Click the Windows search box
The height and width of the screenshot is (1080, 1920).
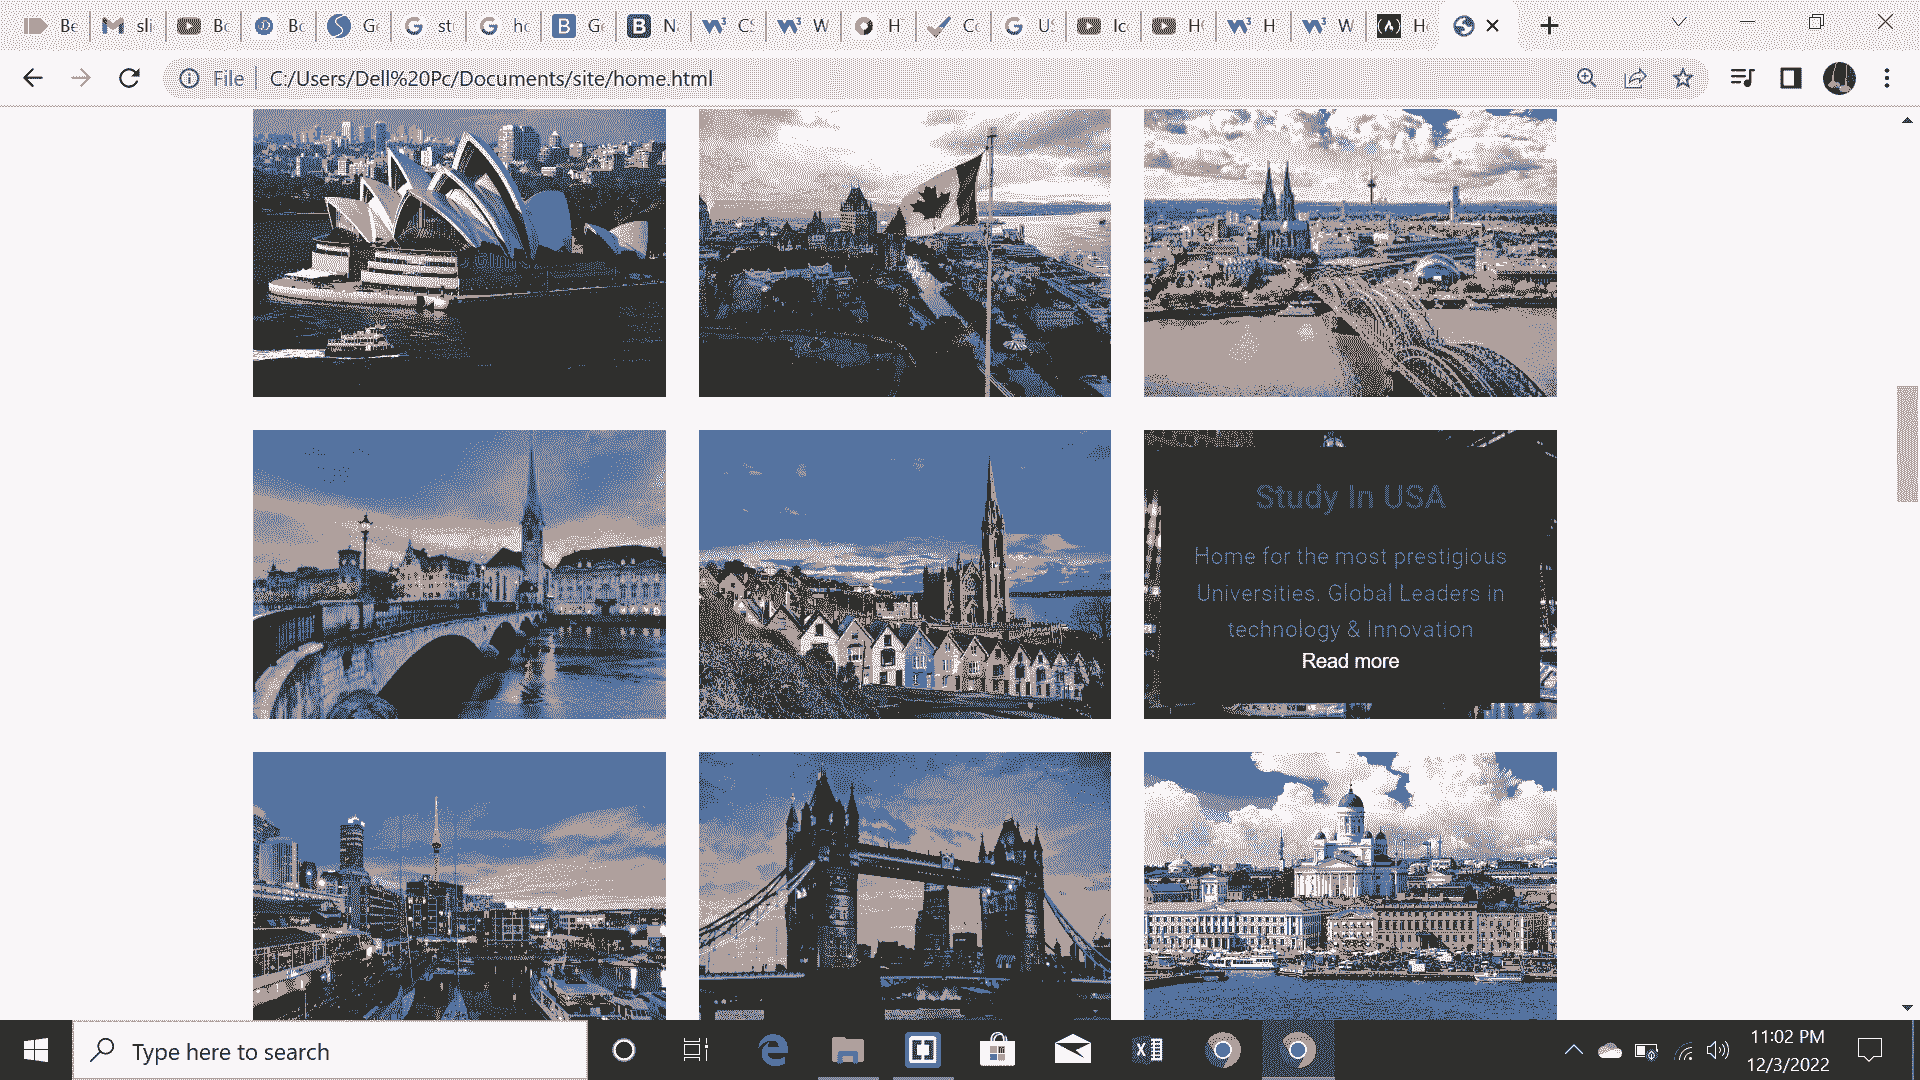coord(330,1051)
